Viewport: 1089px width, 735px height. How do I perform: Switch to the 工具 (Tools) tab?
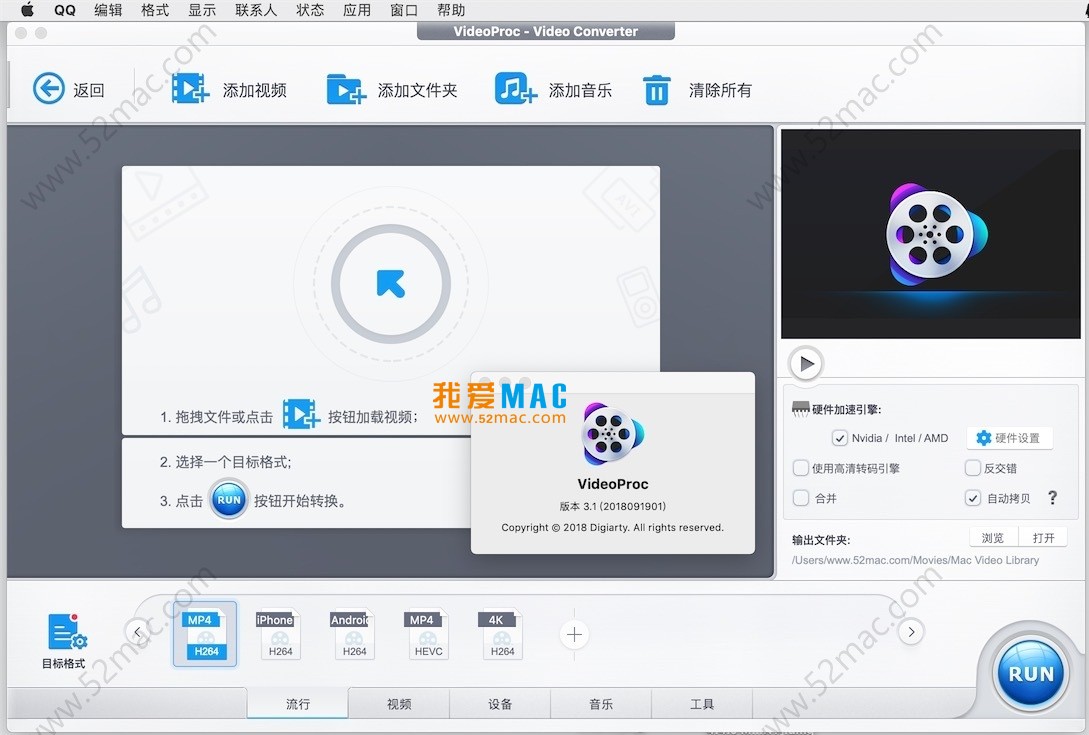click(x=701, y=704)
